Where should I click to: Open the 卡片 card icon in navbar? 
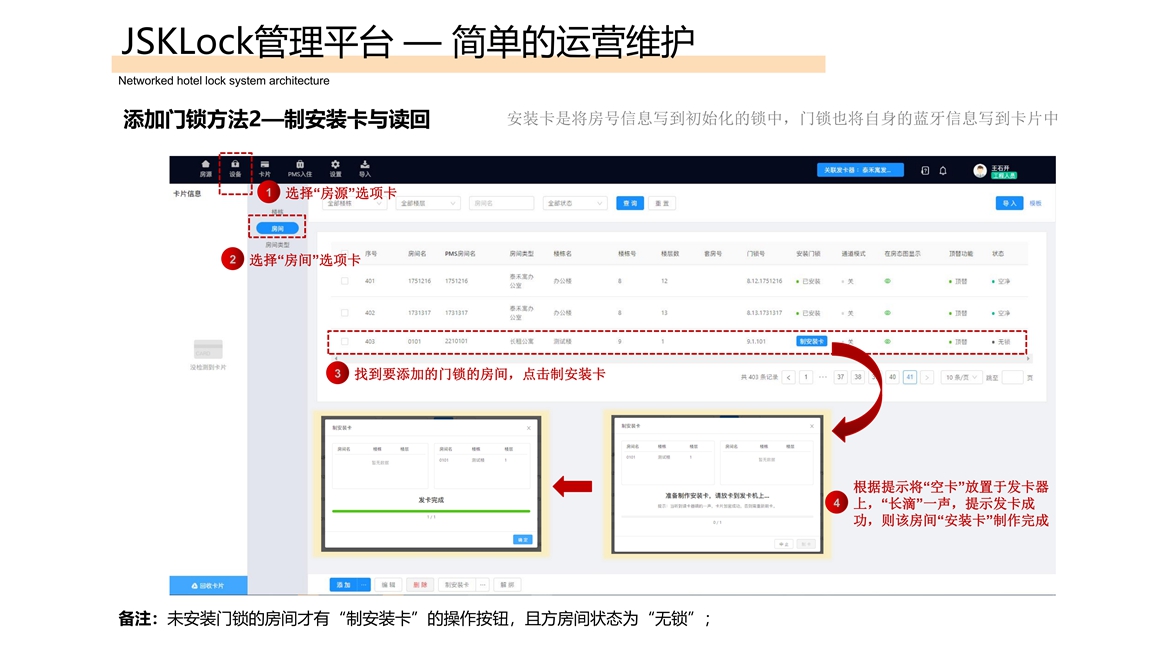click(265, 168)
